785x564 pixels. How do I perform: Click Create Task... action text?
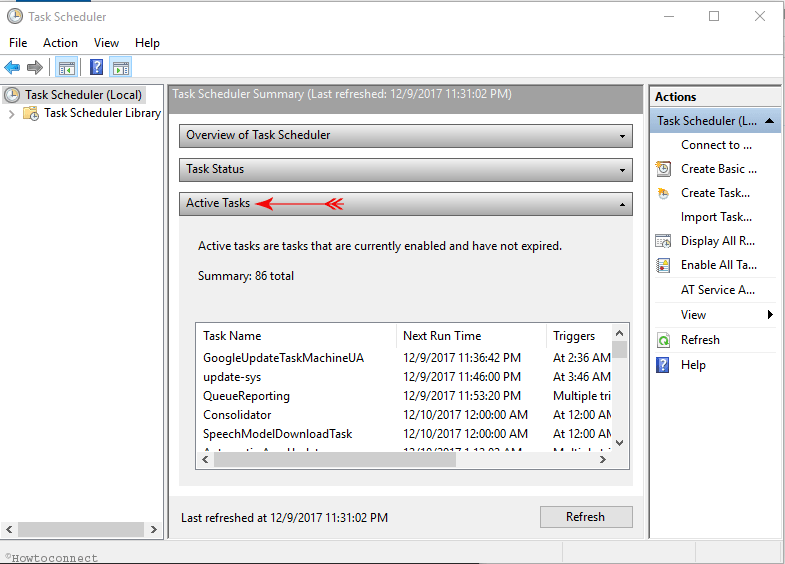click(x=715, y=193)
